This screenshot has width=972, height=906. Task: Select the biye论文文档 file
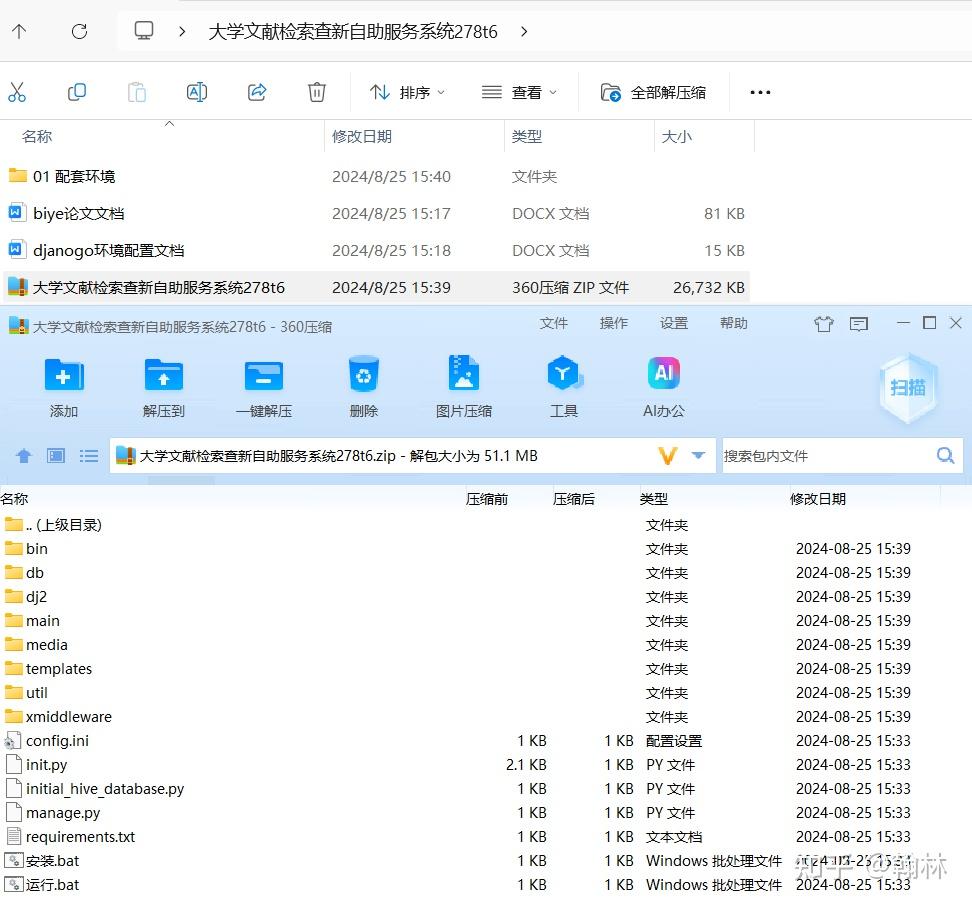[79, 214]
